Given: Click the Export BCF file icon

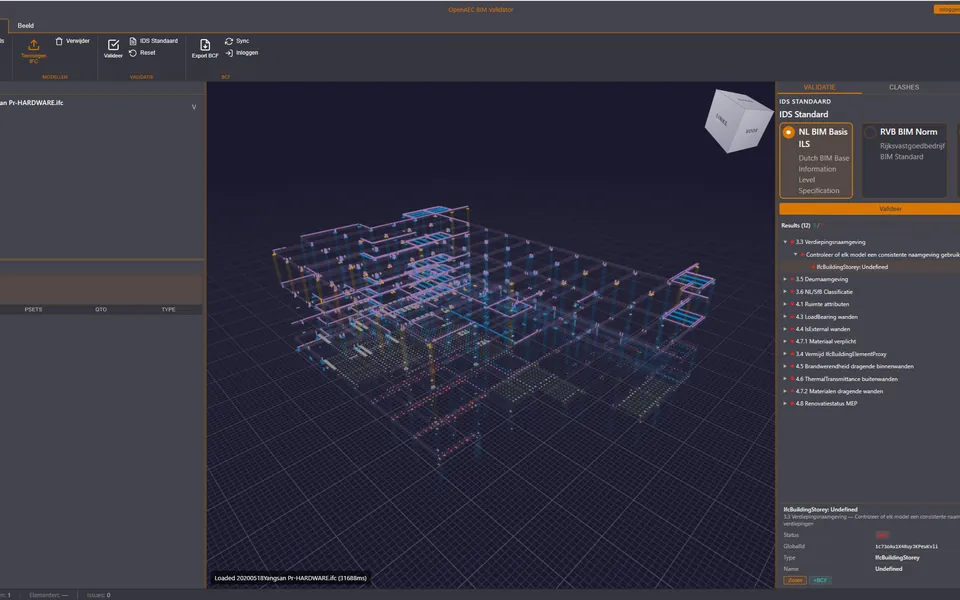Looking at the screenshot, I should (x=205, y=45).
